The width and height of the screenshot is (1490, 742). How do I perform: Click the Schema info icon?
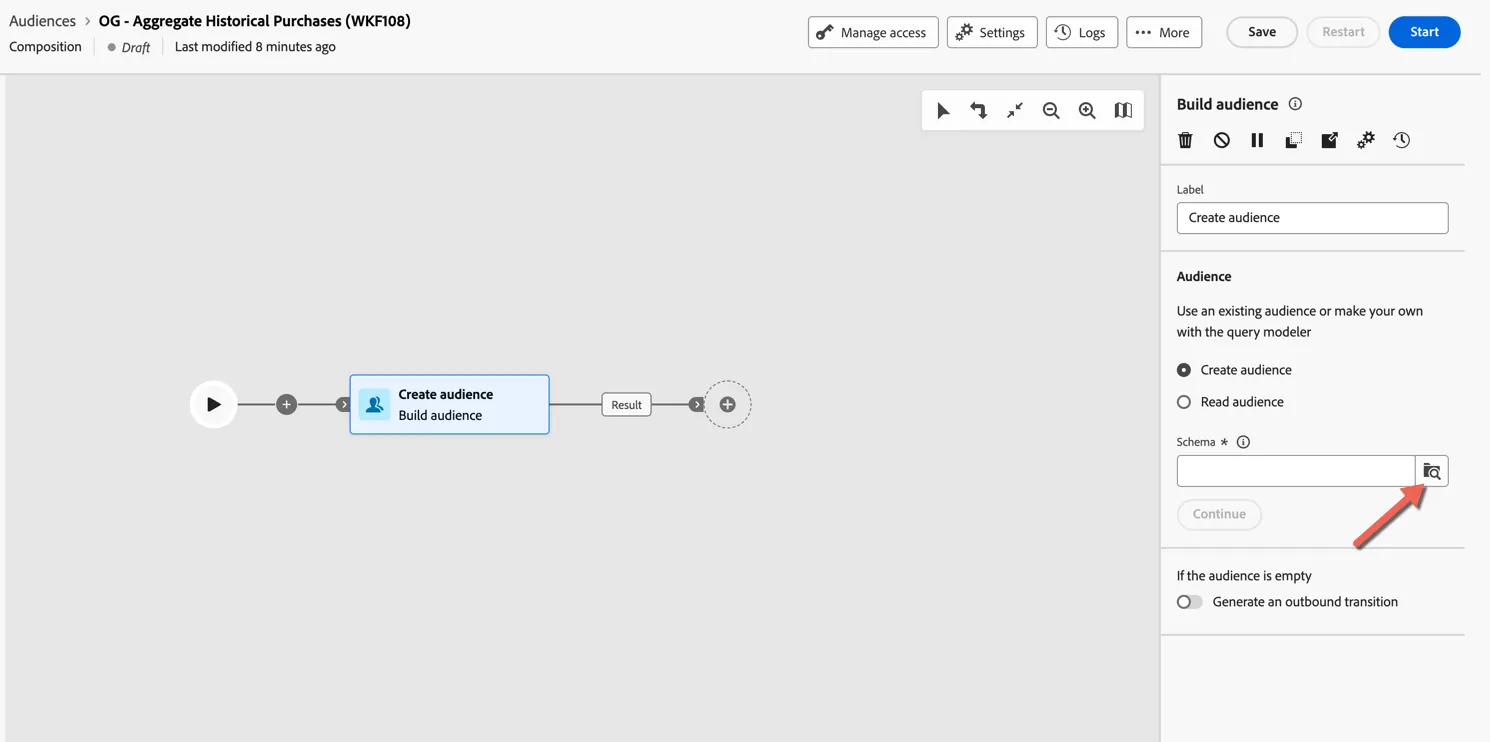pyautogui.click(x=1243, y=442)
